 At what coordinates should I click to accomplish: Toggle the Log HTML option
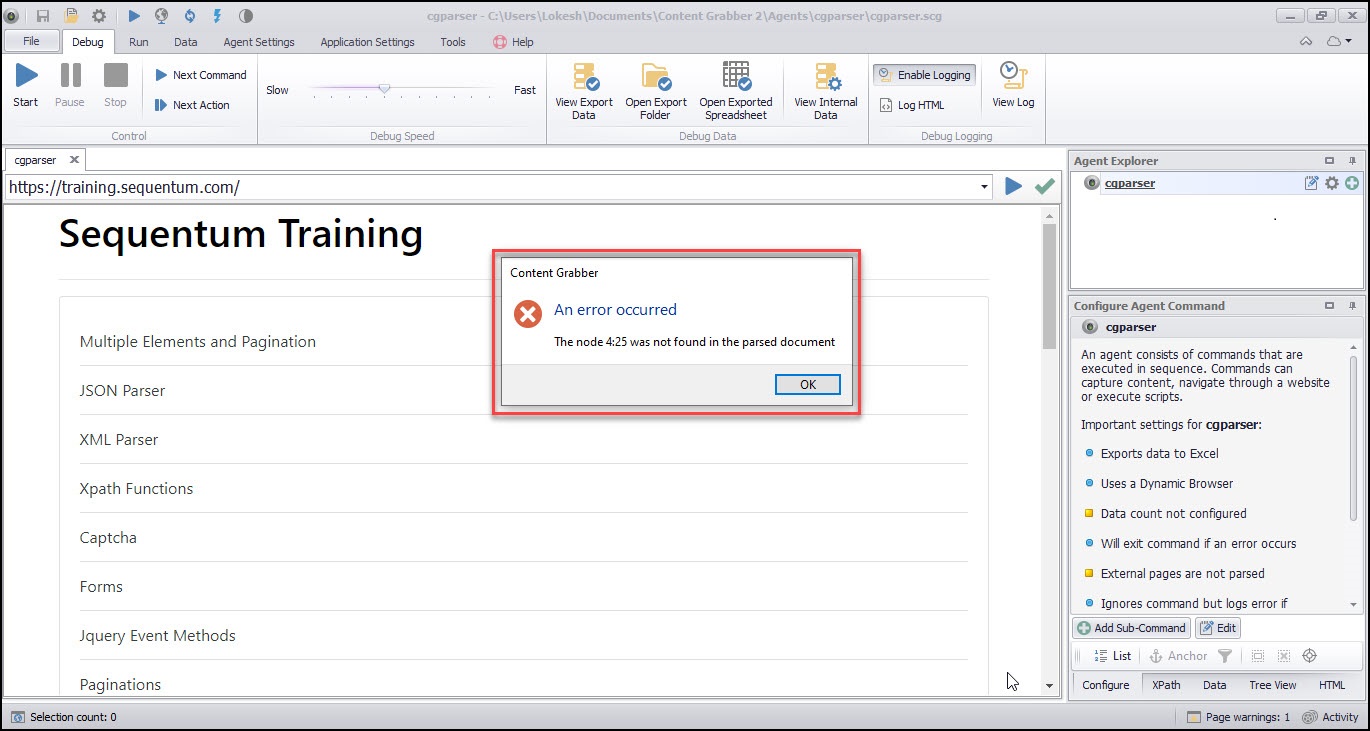pyautogui.click(x=911, y=105)
